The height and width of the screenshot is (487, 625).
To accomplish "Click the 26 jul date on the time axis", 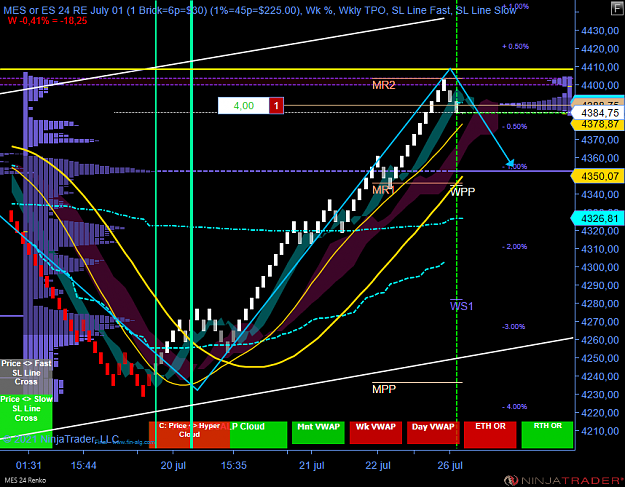I will click(x=450, y=465).
